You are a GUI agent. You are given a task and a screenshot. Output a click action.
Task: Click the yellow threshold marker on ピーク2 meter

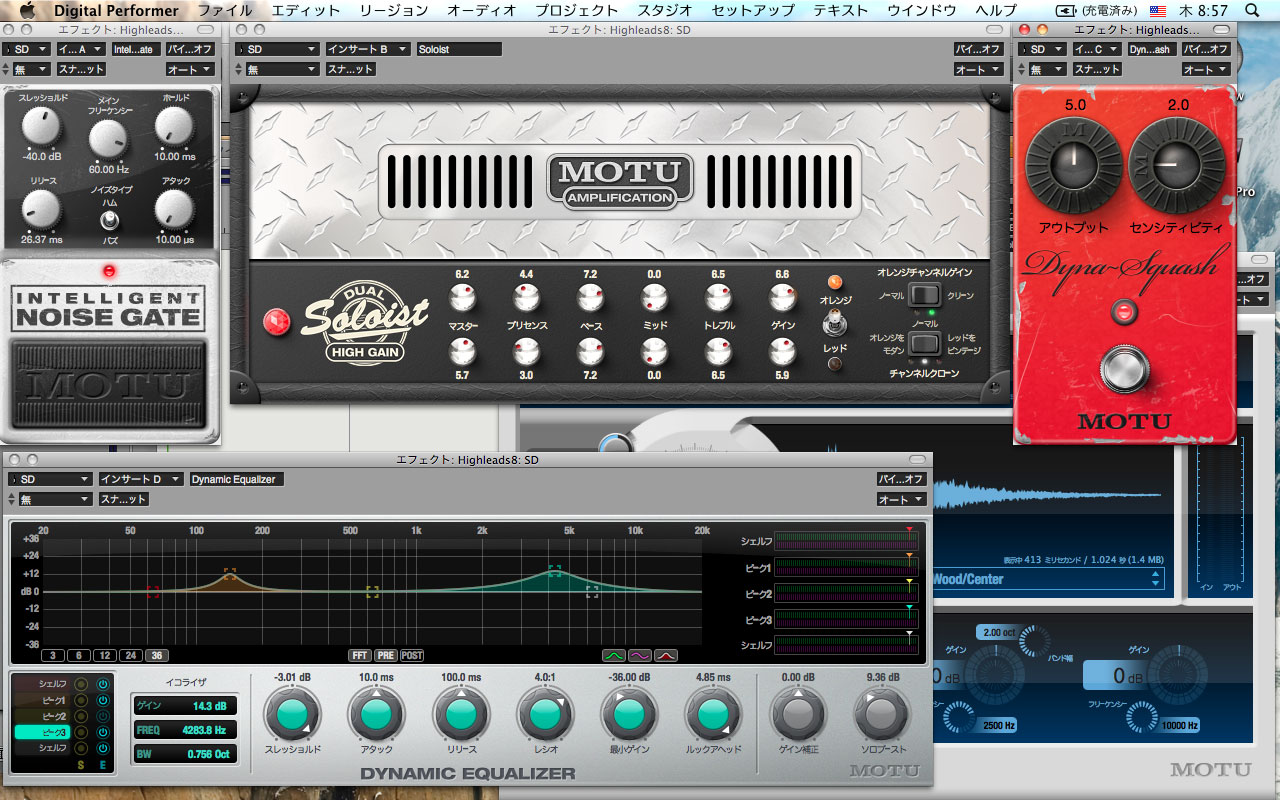[x=909, y=581]
